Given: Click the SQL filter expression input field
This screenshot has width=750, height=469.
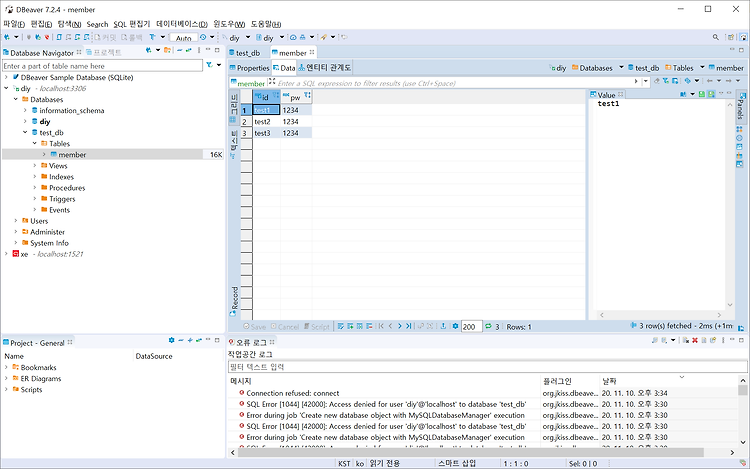Looking at the screenshot, I should pyautogui.click(x=454, y=83).
